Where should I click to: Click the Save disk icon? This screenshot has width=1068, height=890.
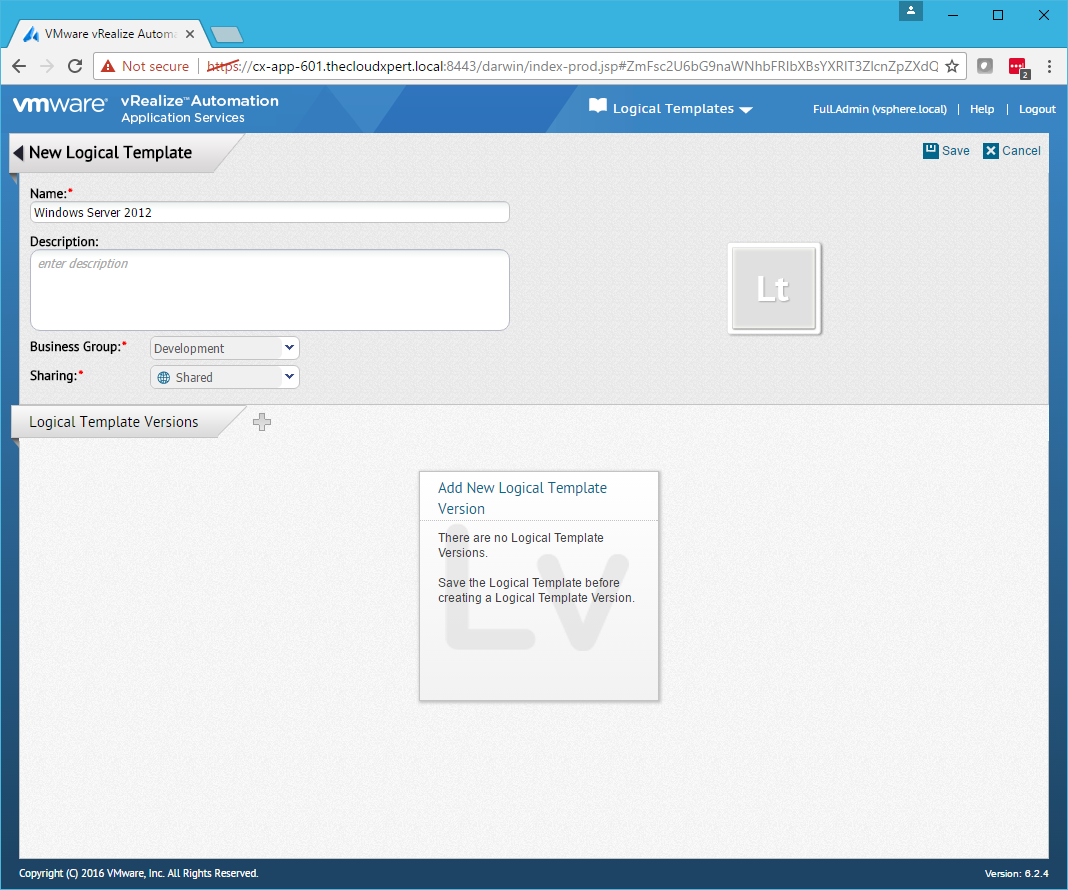[930, 150]
